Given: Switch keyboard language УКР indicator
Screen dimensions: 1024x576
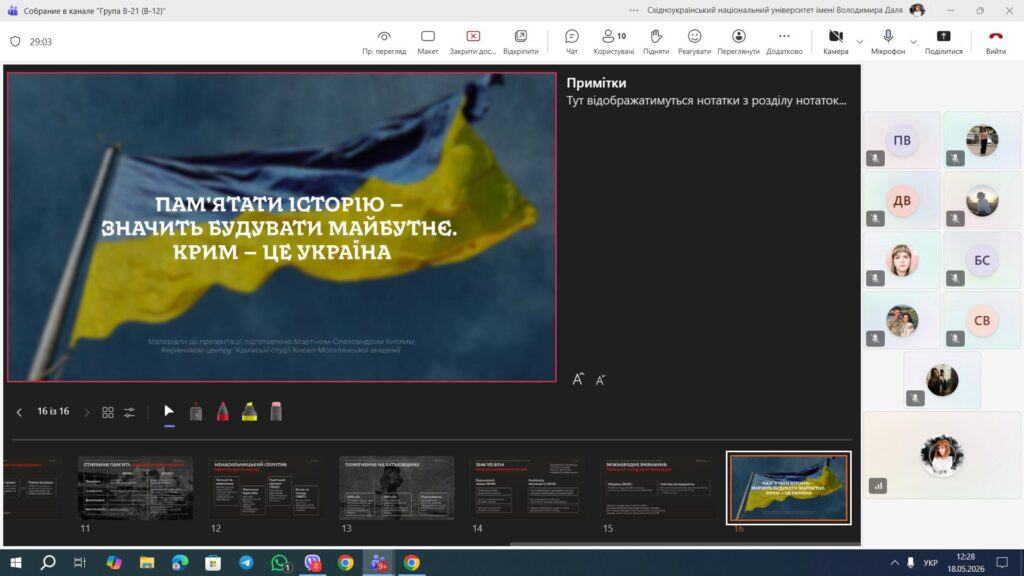Looking at the screenshot, I should point(931,563).
